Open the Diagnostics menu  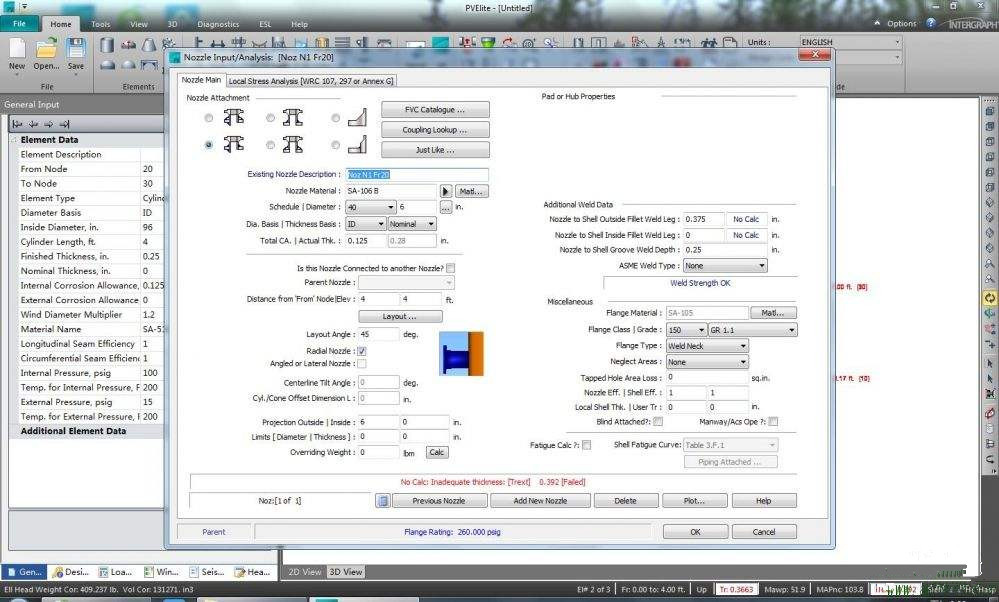click(x=216, y=24)
